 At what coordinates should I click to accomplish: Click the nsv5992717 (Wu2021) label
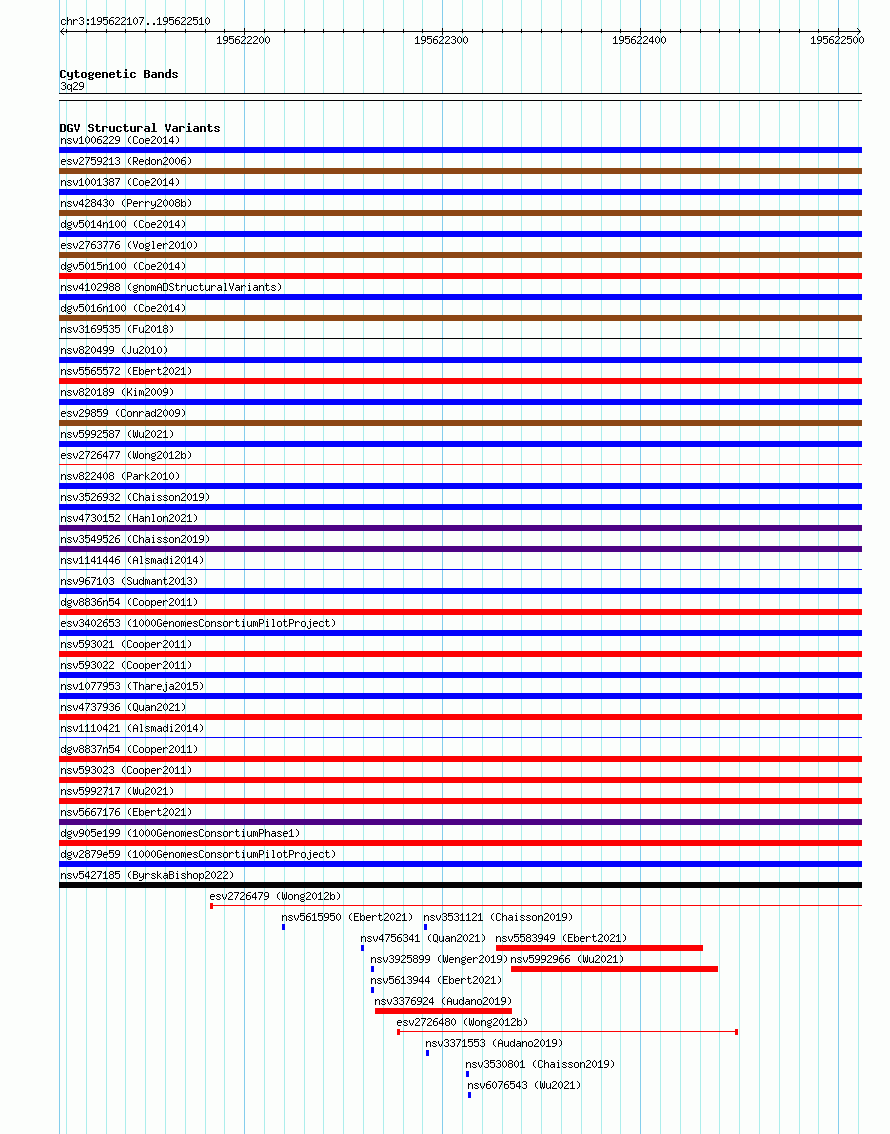pyautogui.click(x=117, y=790)
